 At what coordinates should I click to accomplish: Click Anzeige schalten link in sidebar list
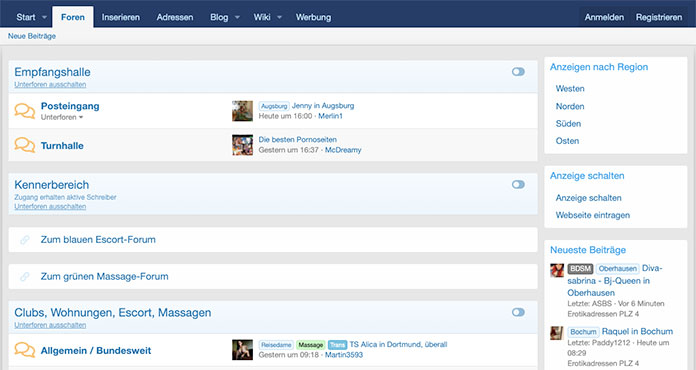pyautogui.click(x=589, y=198)
